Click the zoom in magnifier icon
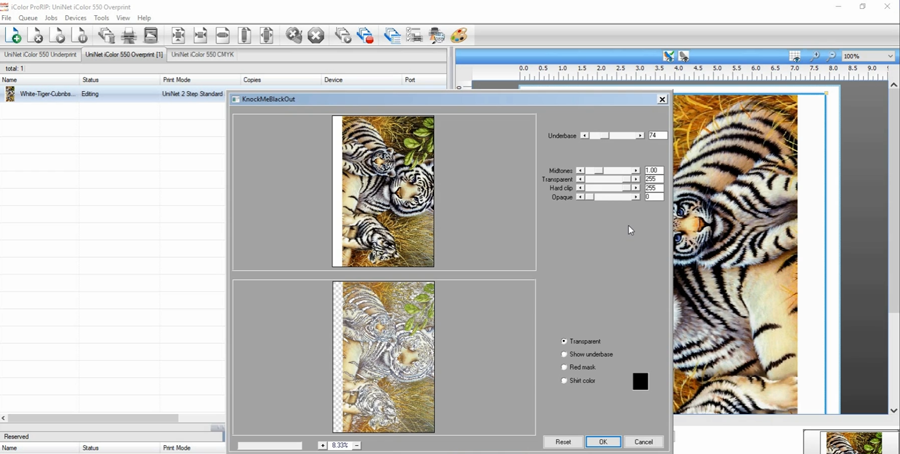Image resolution: width=900 pixels, height=454 pixels. (815, 56)
